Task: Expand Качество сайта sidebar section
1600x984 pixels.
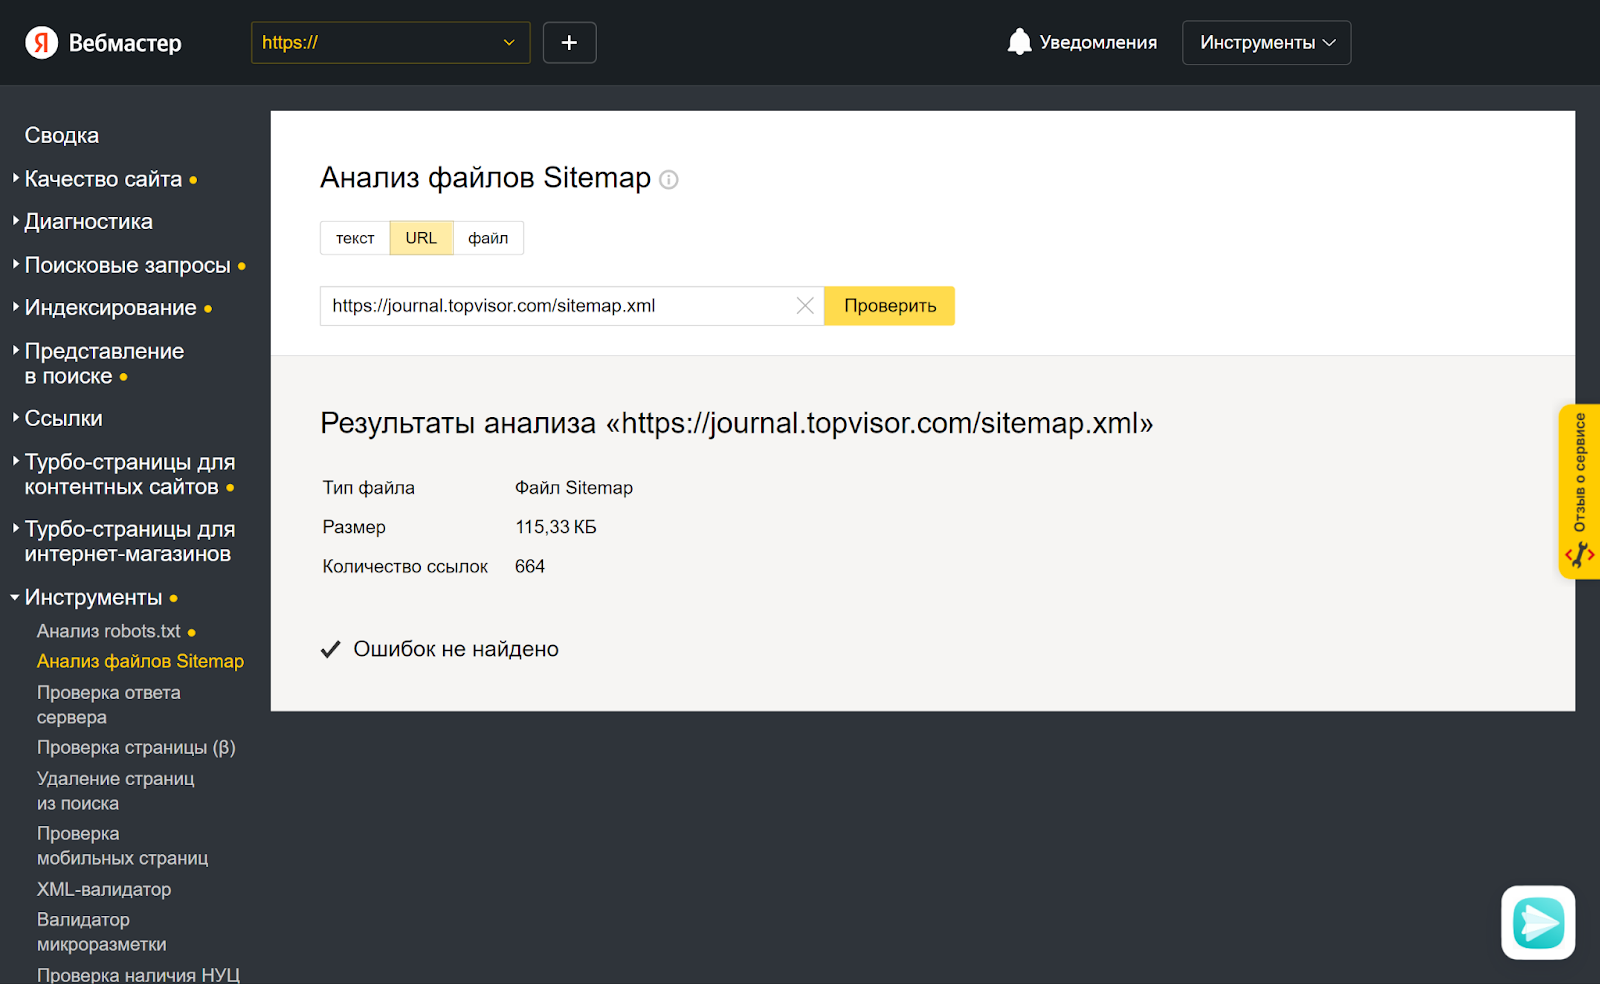Action: [103, 179]
